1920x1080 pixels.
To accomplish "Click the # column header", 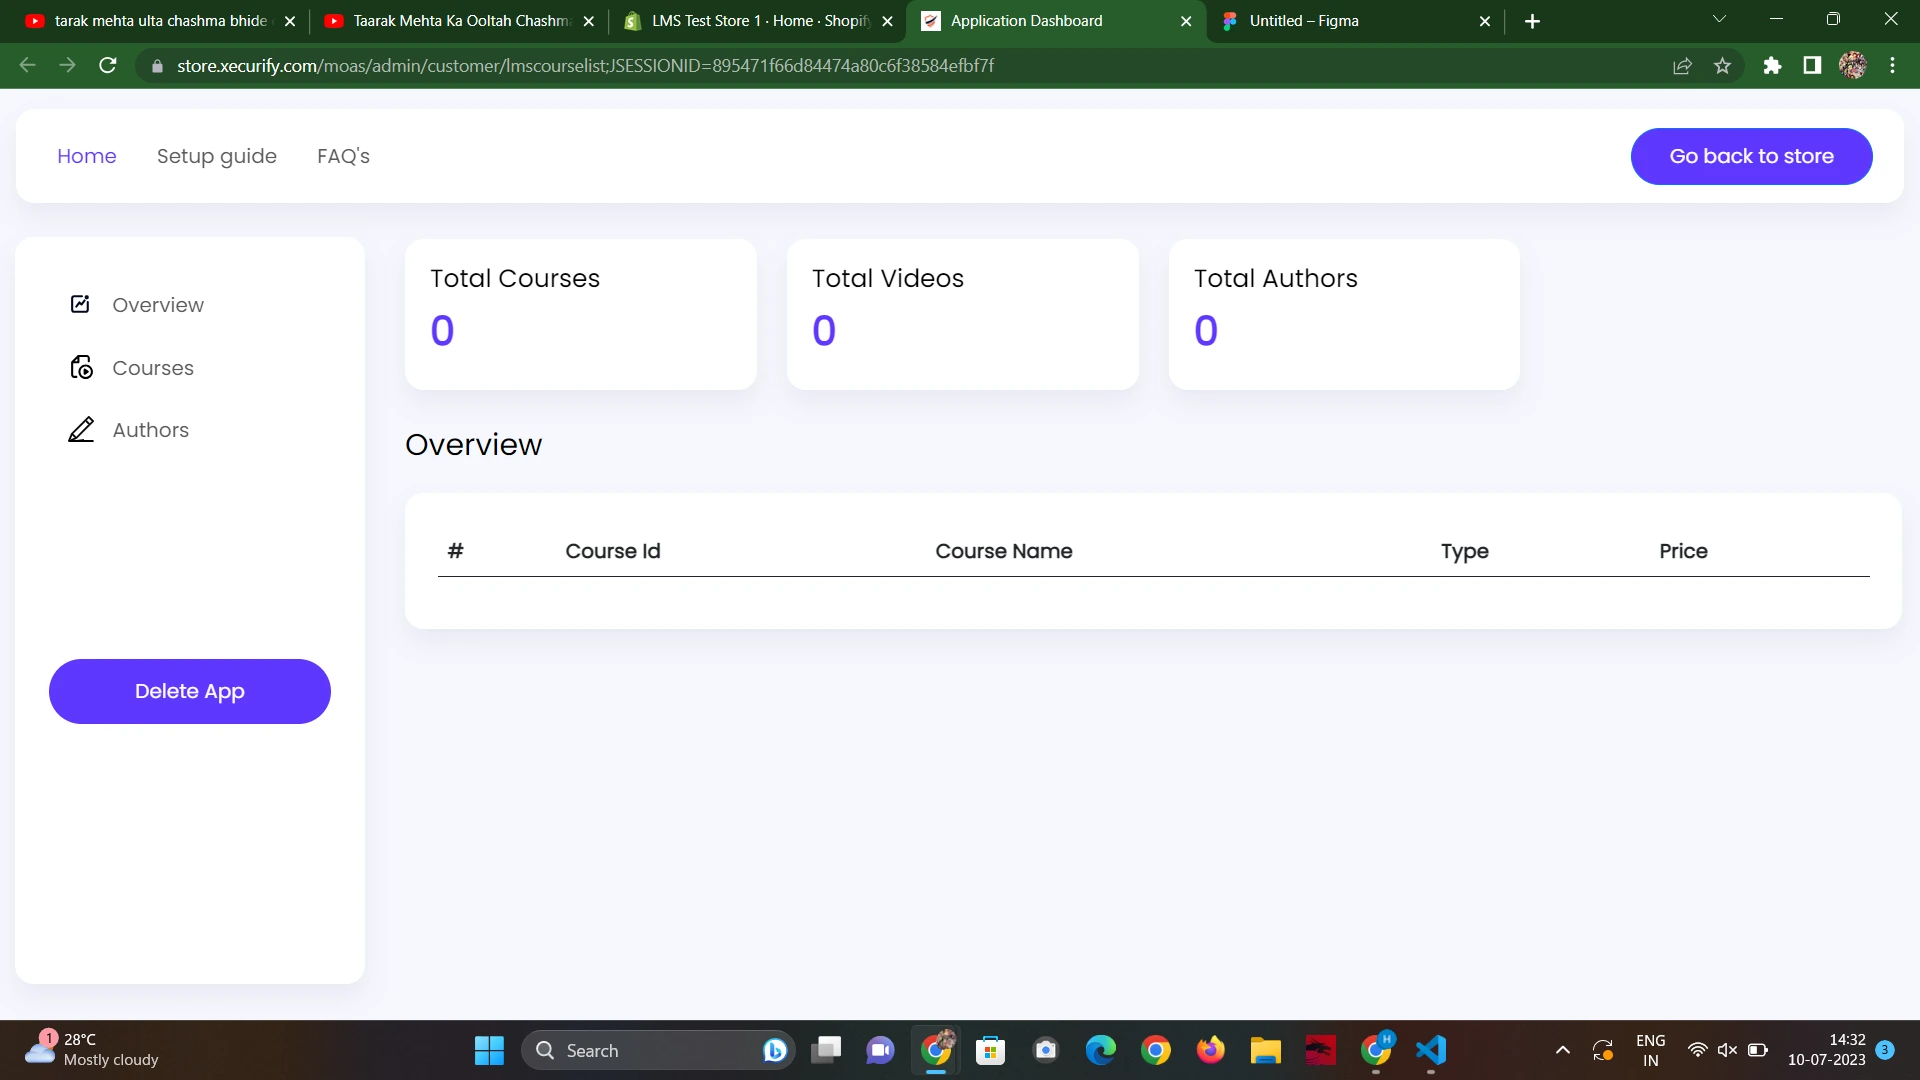I will pyautogui.click(x=455, y=550).
